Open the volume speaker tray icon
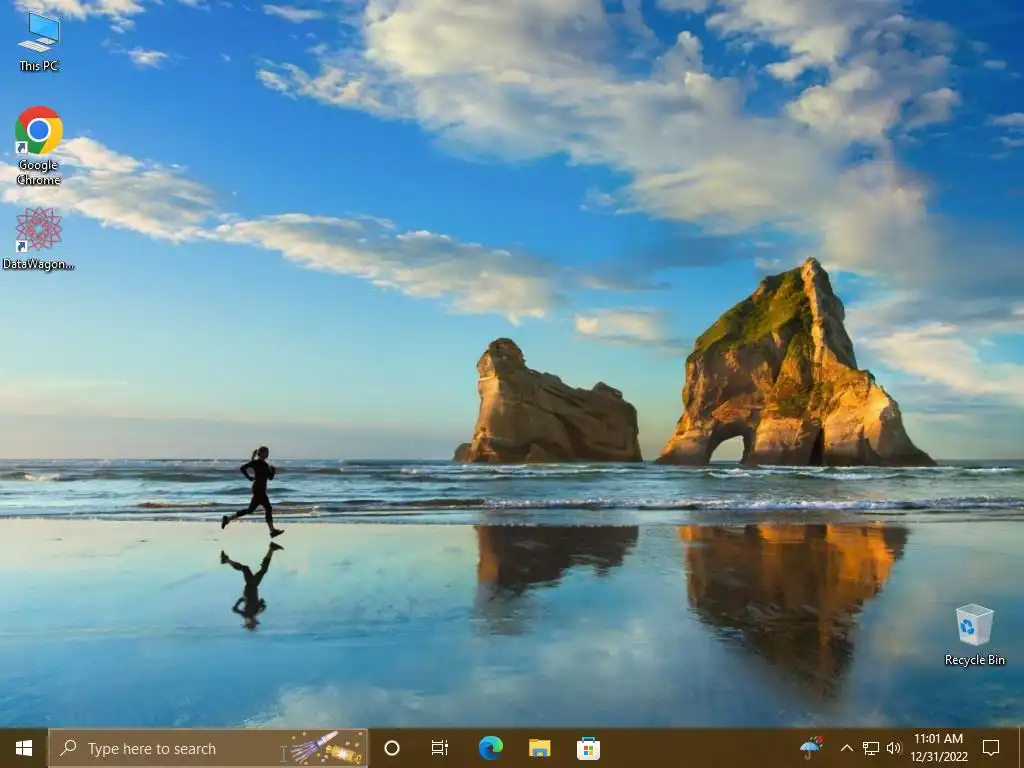Screen dimensions: 1024x768 [x=894, y=748]
